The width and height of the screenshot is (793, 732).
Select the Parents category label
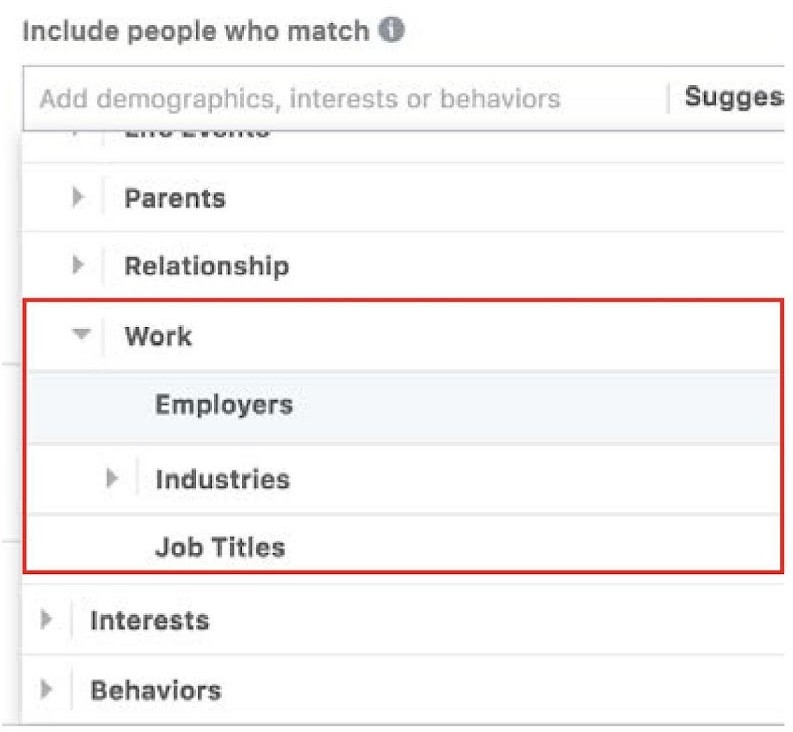tap(175, 198)
